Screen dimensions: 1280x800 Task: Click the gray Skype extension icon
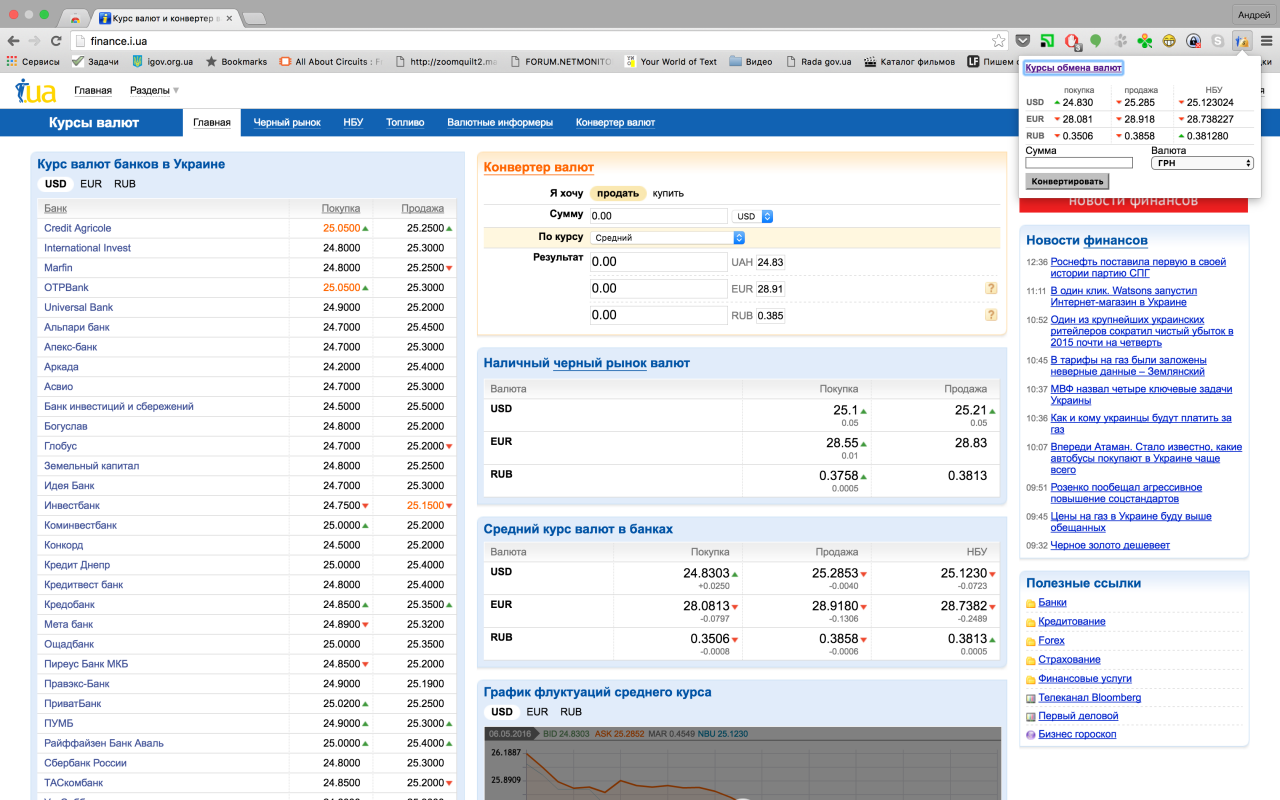1217,41
